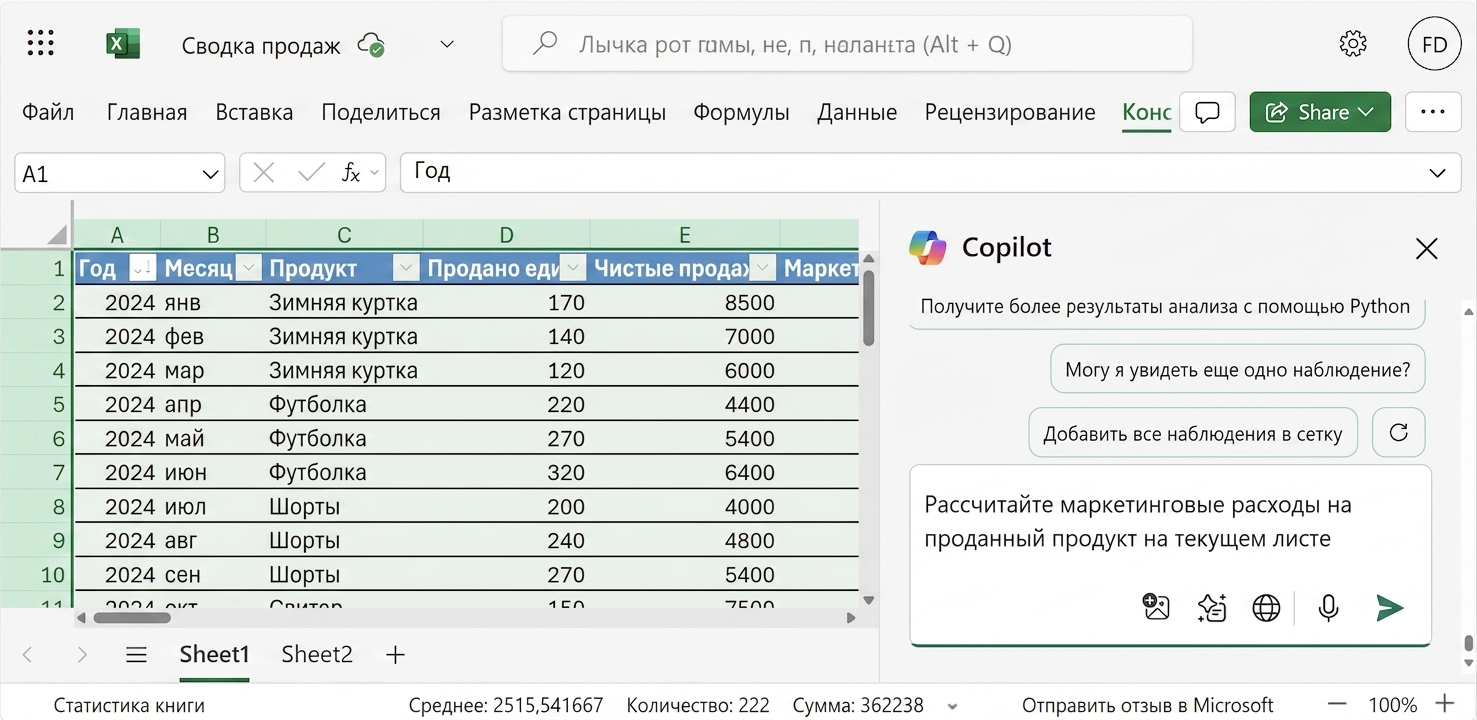Switch to Sheet2 tab
The height and width of the screenshot is (720, 1477).
pyautogui.click(x=317, y=655)
